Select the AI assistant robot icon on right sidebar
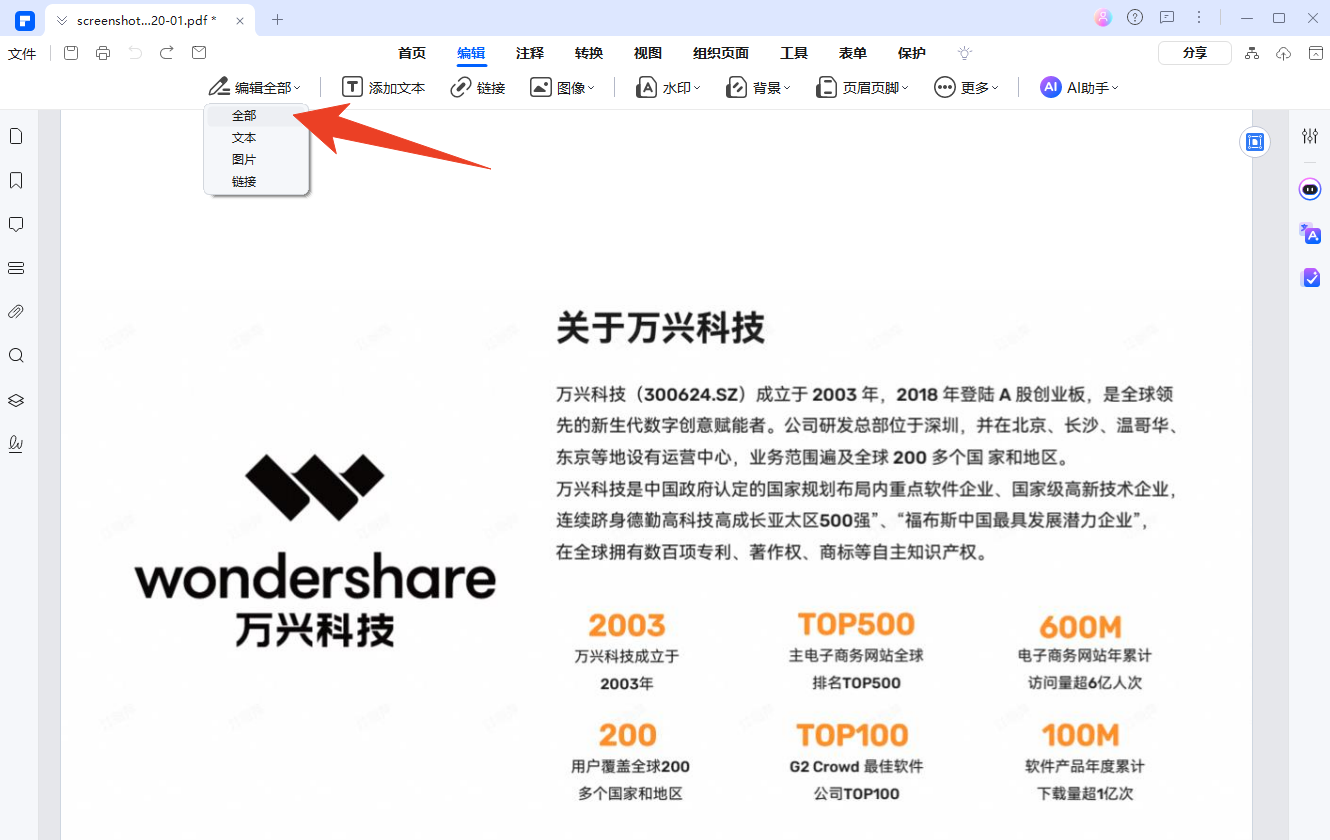This screenshot has width=1330, height=840. point(1310,189)
